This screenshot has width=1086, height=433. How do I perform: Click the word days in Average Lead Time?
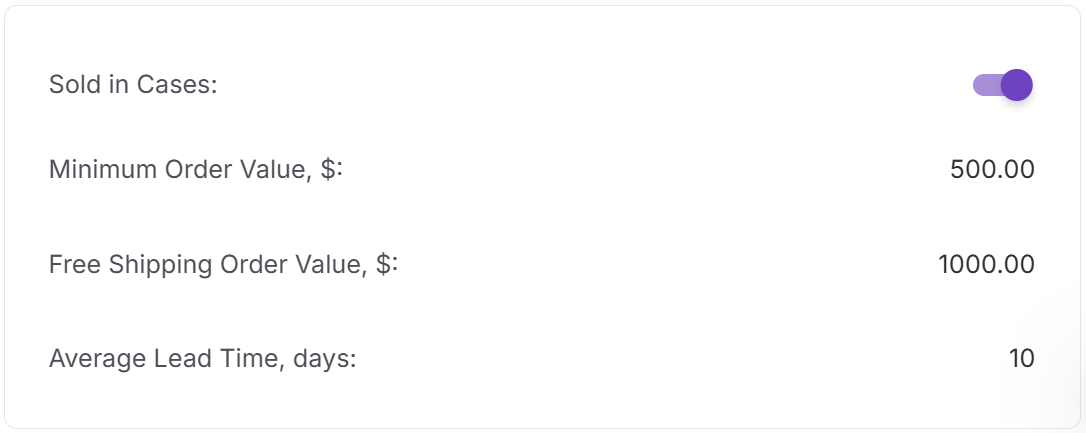click(324, 358)
